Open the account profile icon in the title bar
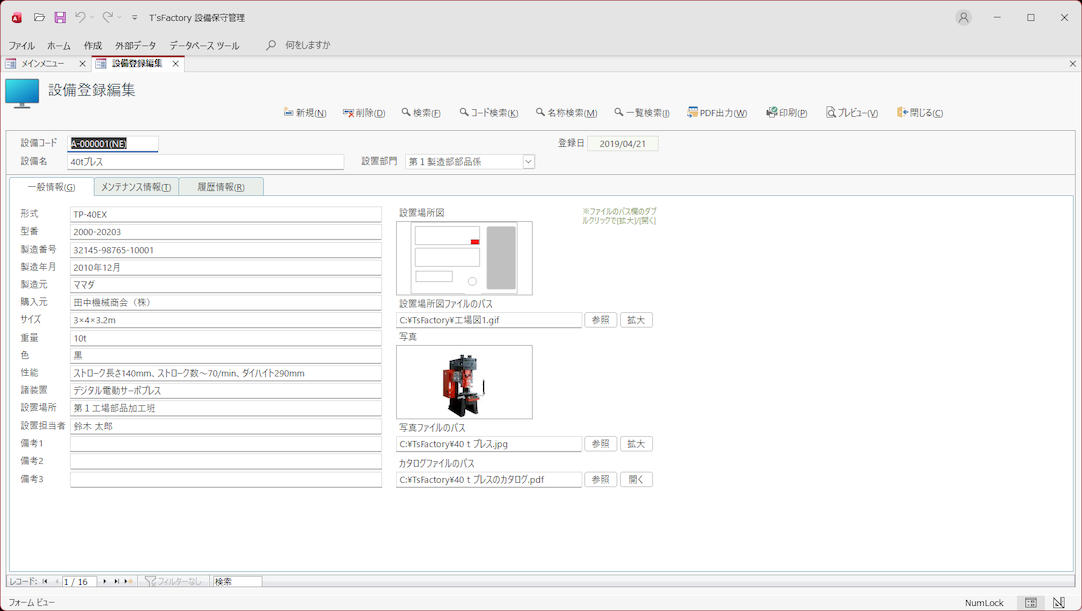Image resolution: width=1082 pixels, height=611 pixels. click(963, 18)
